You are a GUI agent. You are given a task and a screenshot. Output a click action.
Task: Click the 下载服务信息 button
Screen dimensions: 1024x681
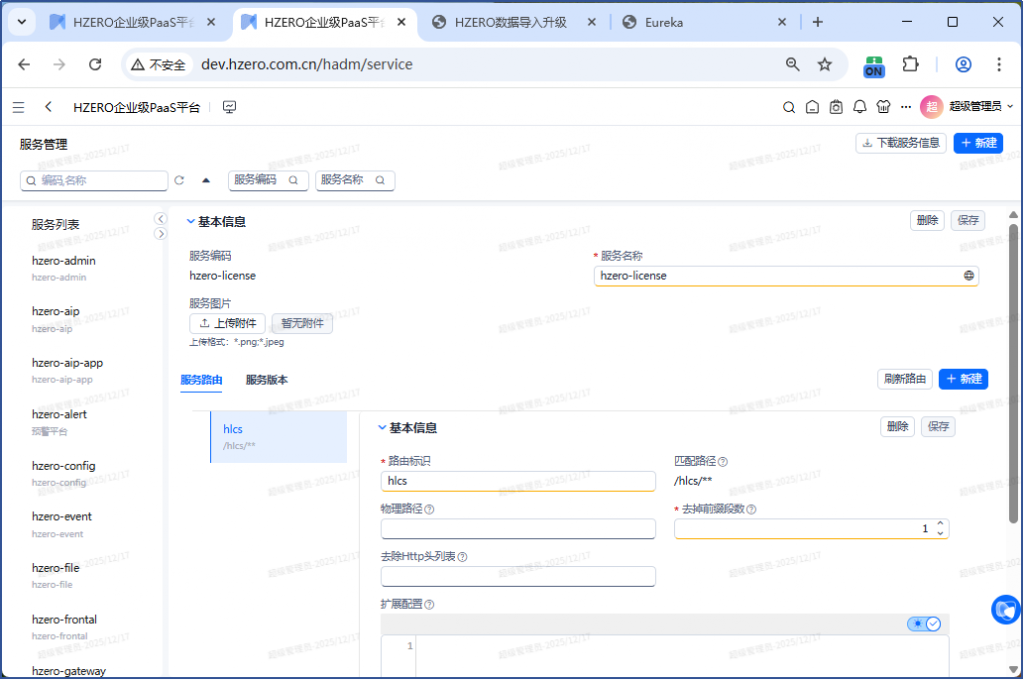(x=901, y=143)
